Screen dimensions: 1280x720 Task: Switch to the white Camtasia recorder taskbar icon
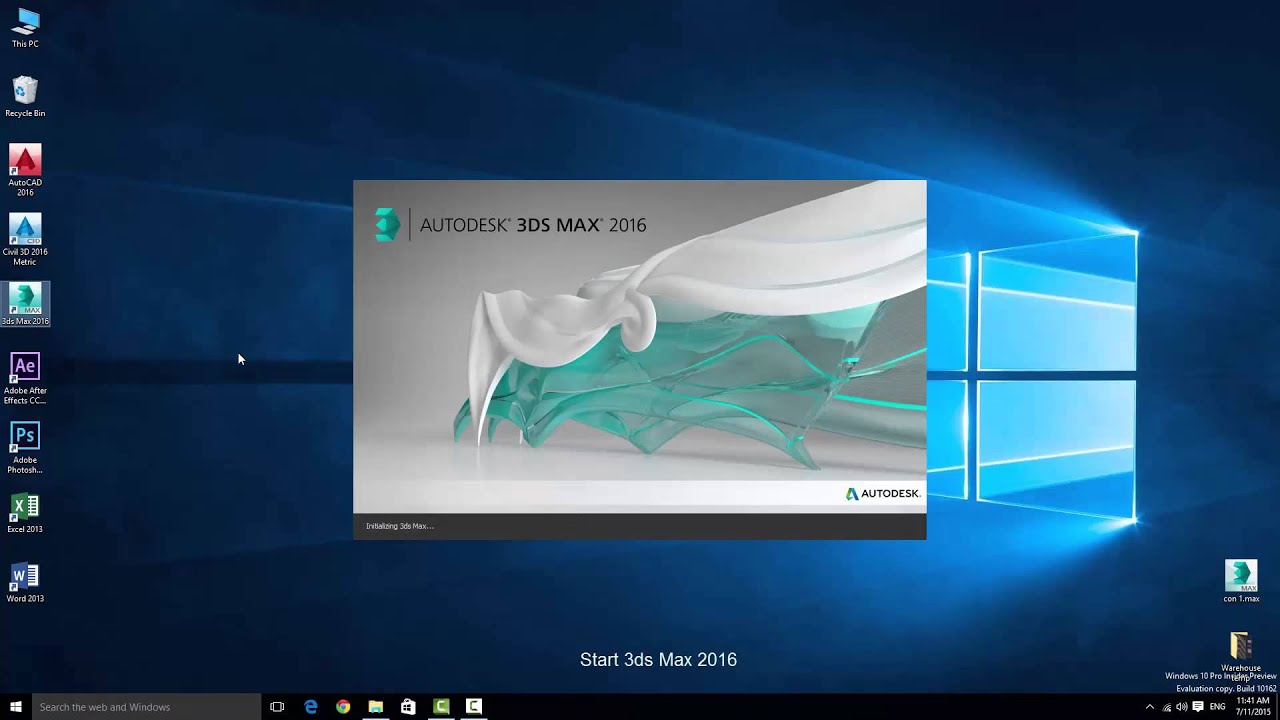pyautogui.click(x=474, y=707)
